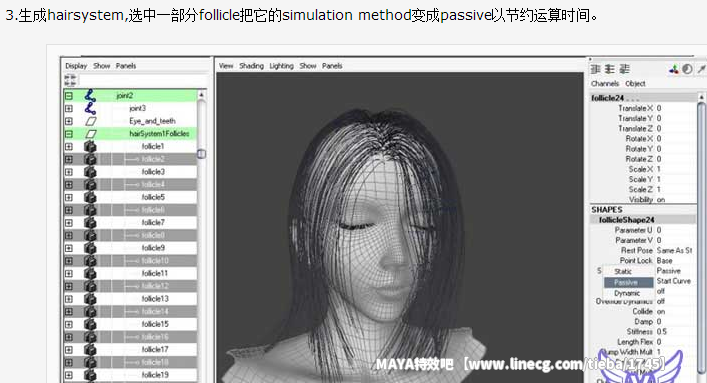Screen dimensions: 707x383
Task: Collapse the hairSystem1Follicles group
Action: 69,134
